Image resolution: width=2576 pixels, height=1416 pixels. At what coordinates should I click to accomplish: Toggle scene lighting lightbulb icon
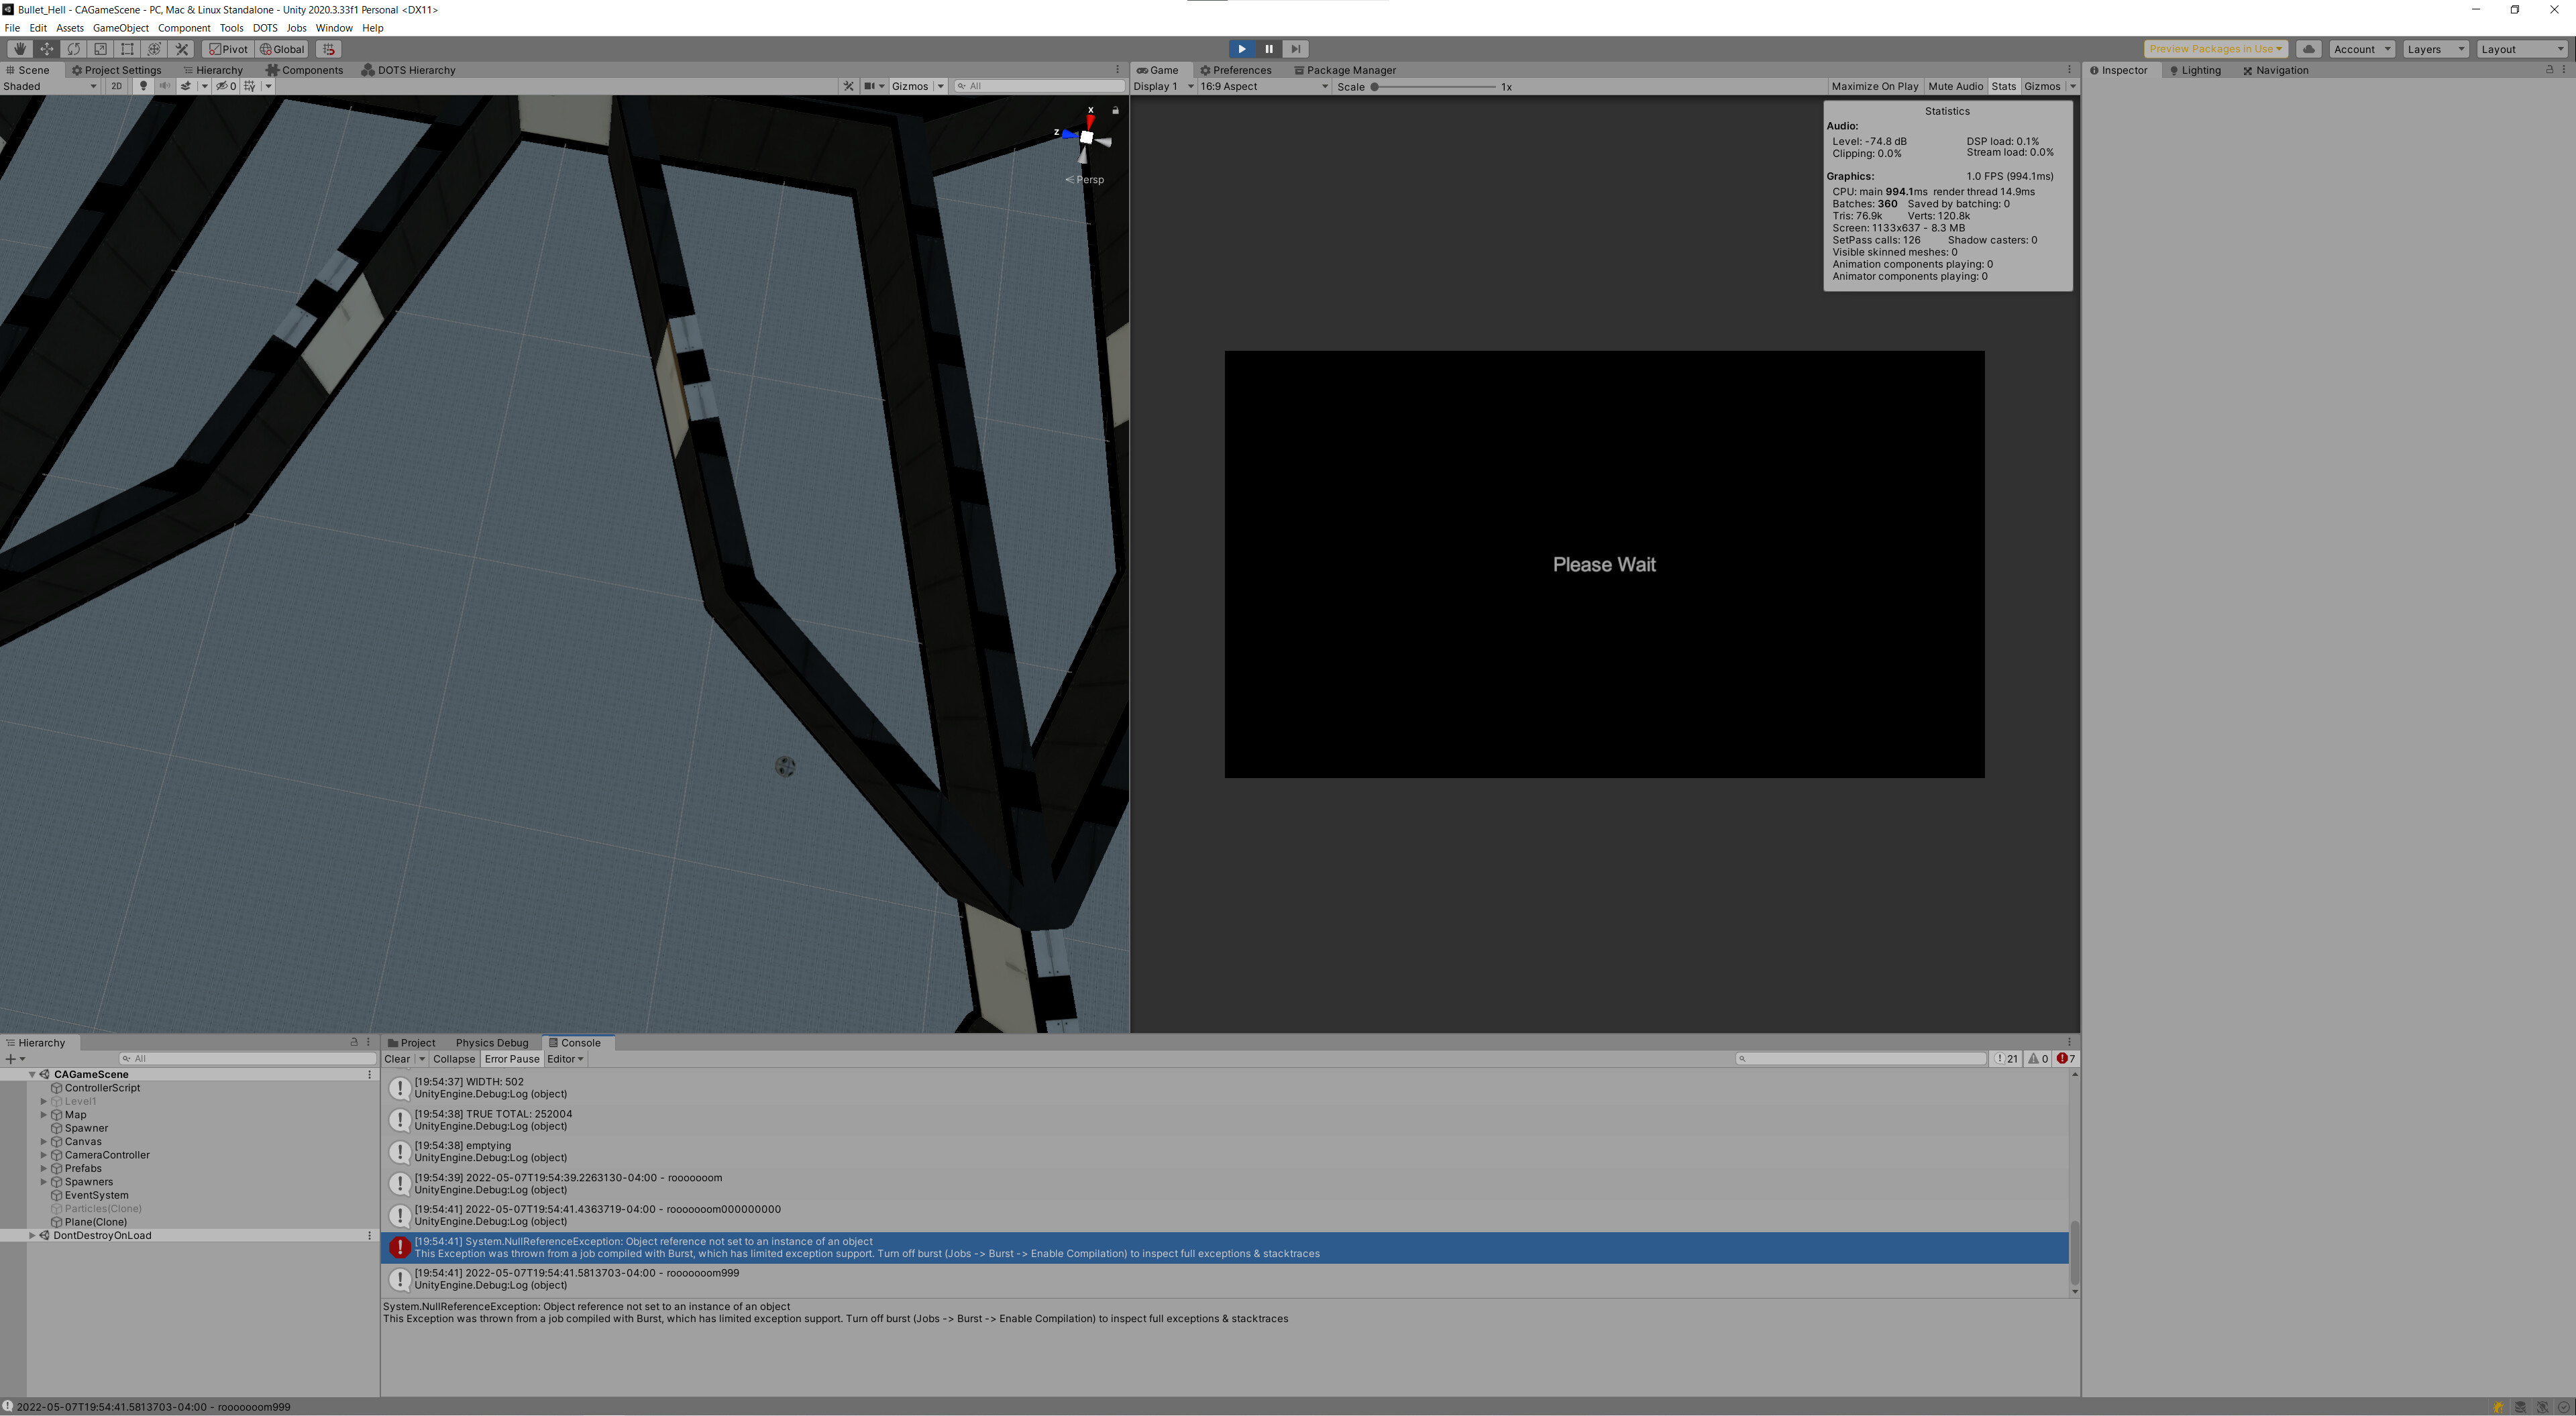coord(143,86)
